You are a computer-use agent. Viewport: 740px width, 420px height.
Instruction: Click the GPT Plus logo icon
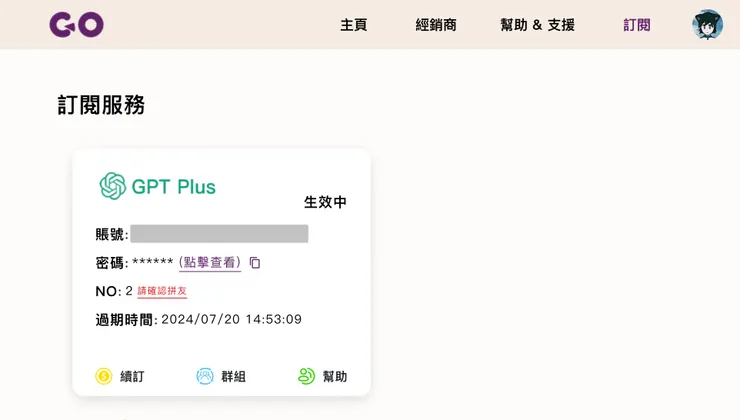(112, 186)
